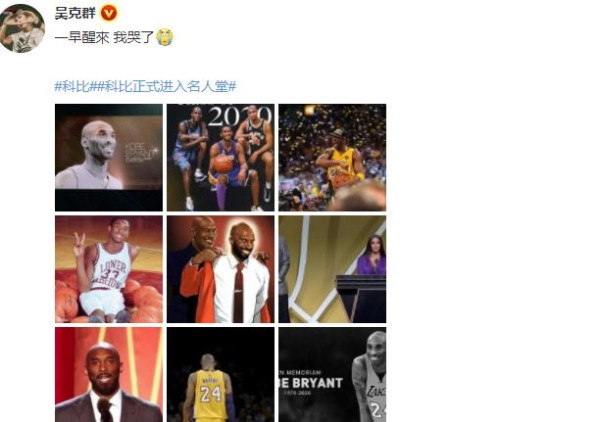This screenshot has height=422, width=600.
Task: Click the 2020 text in poster thumbnail
Action: pos(240,116)
